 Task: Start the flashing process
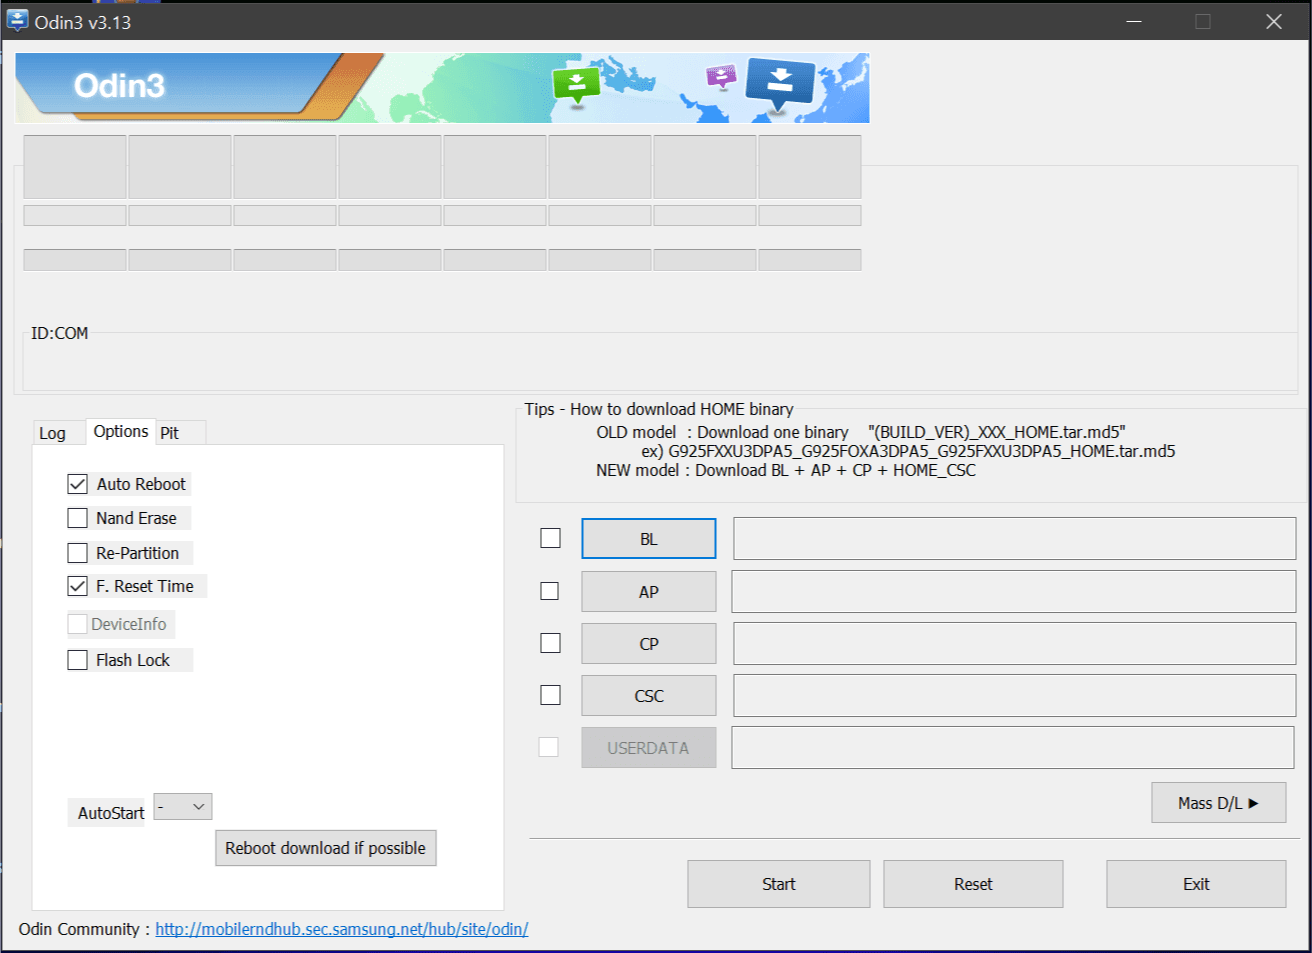click(x=779, y=884)
